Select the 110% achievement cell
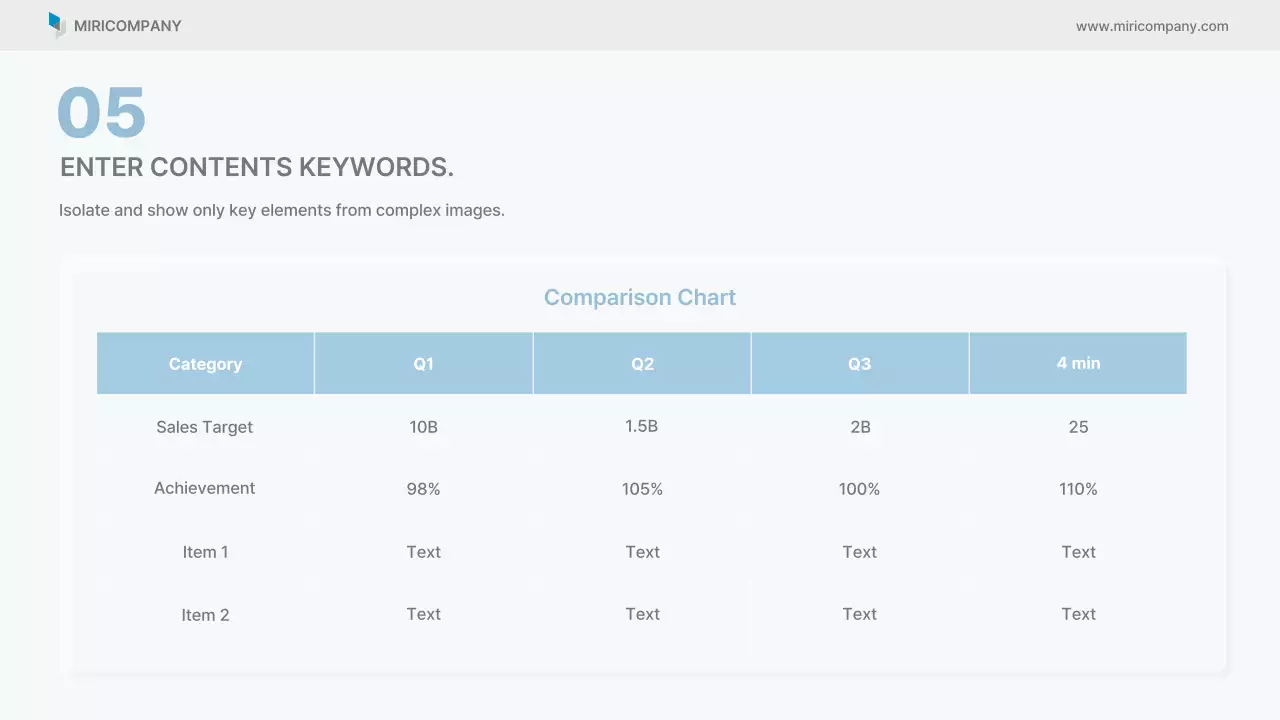The image size is (1280, 720). point(1078,489)
